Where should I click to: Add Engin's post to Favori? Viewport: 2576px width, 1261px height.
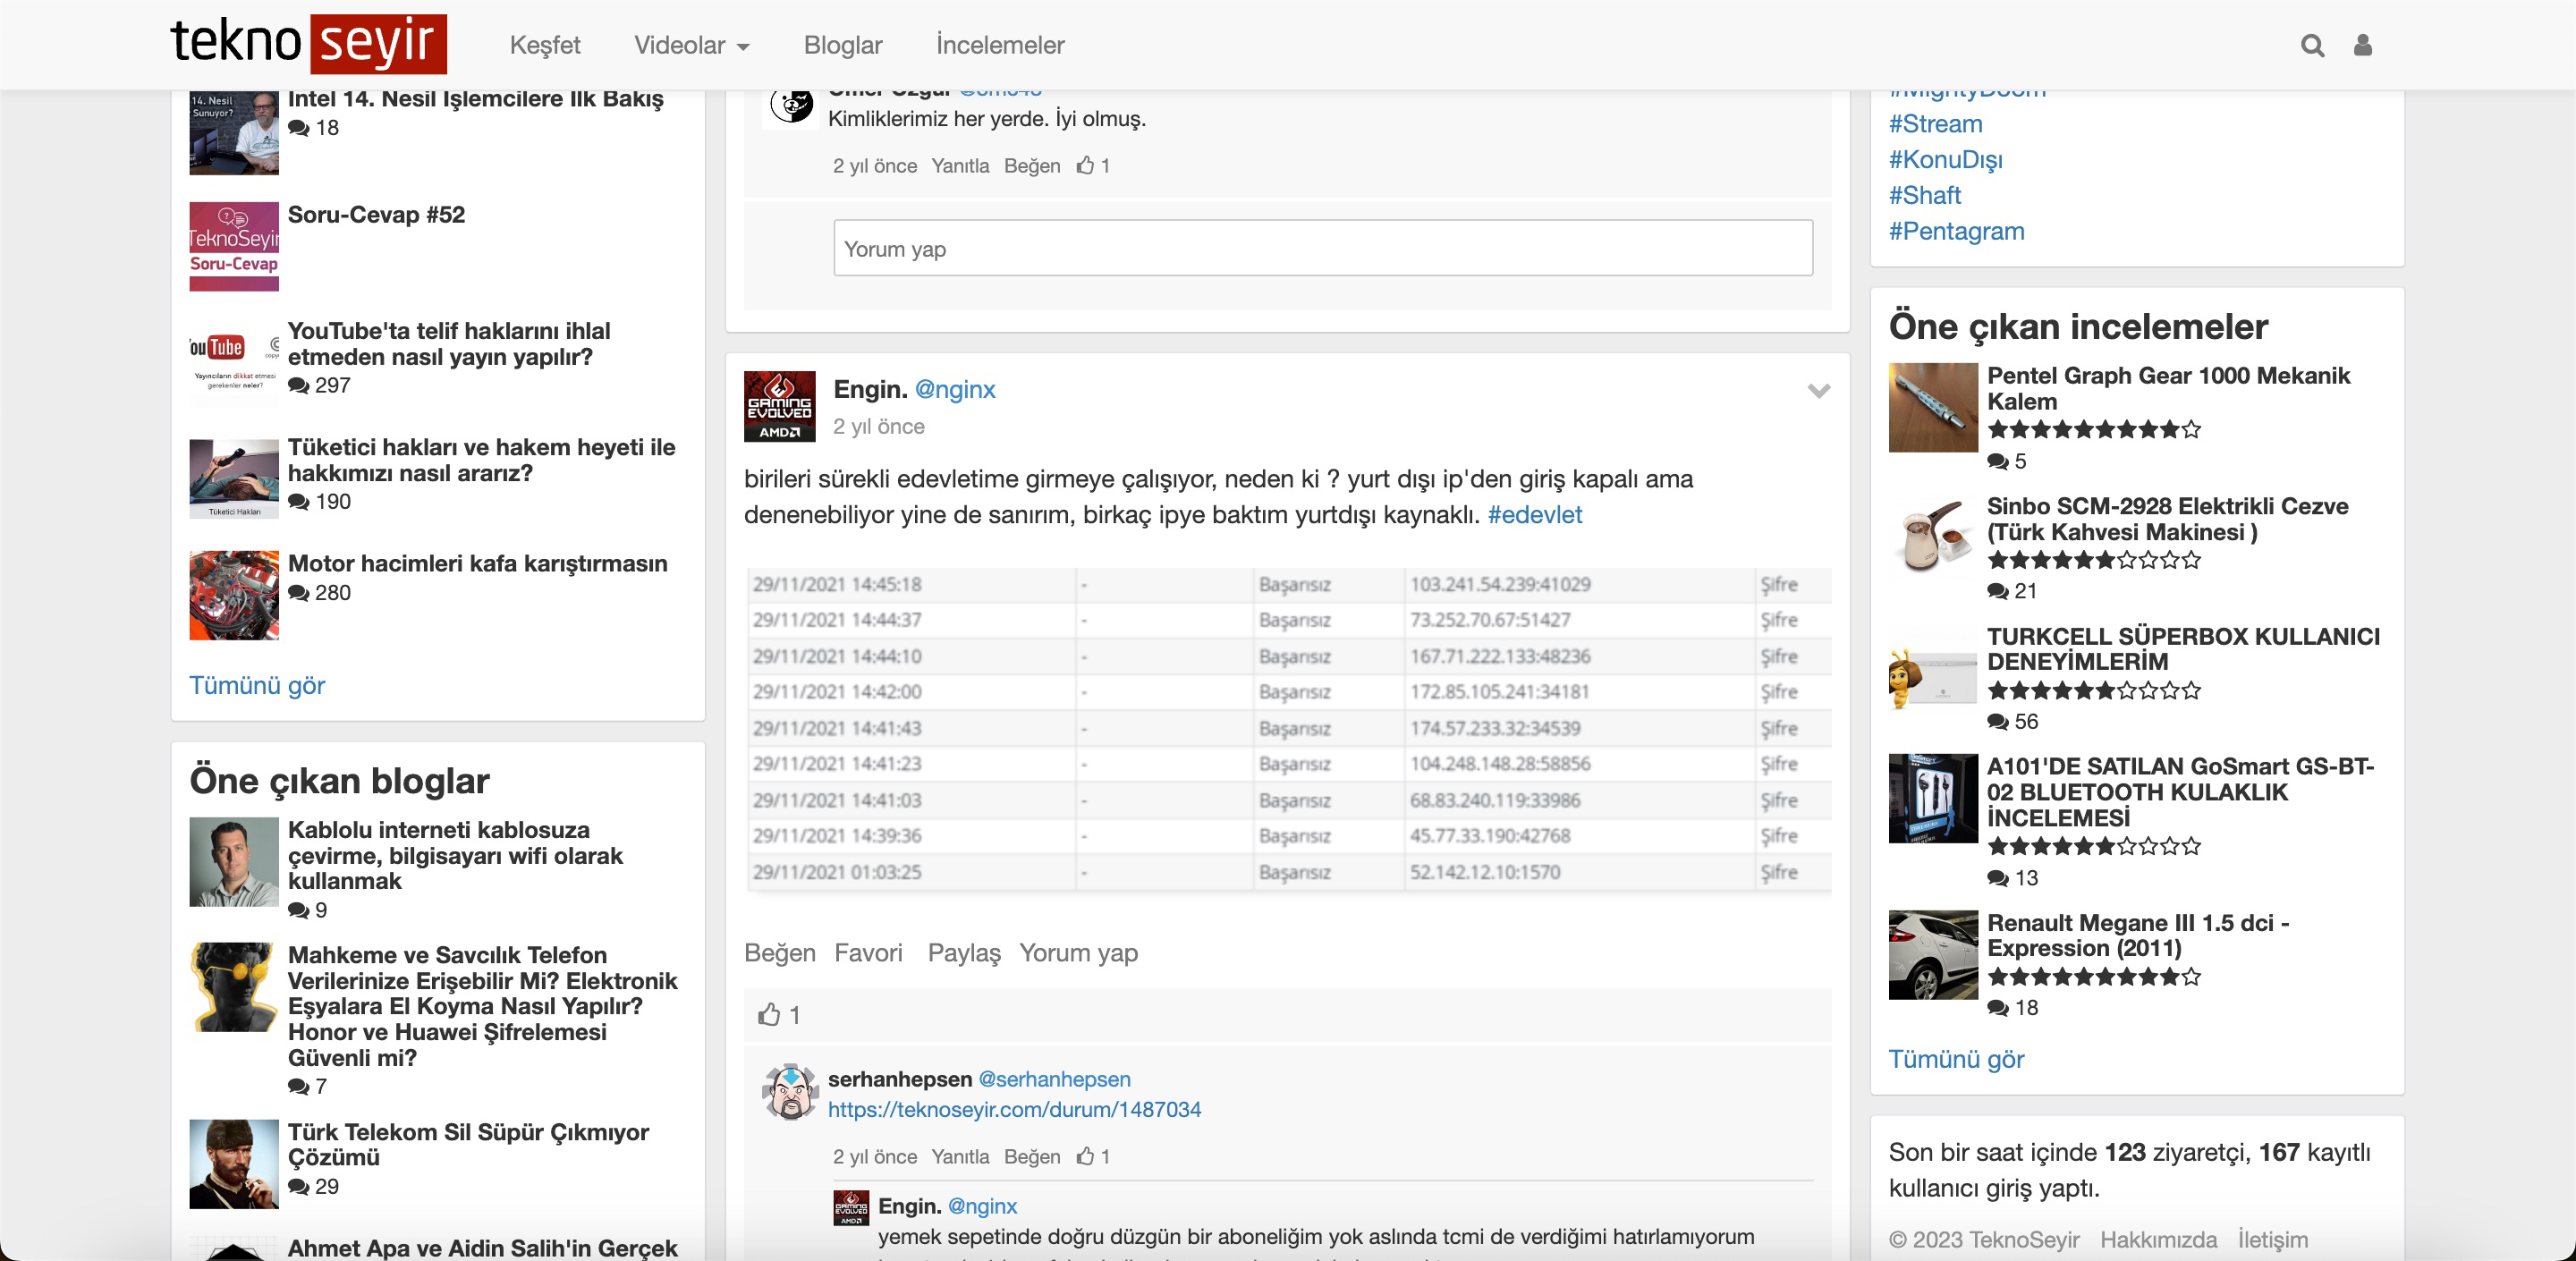coord(868,953)
